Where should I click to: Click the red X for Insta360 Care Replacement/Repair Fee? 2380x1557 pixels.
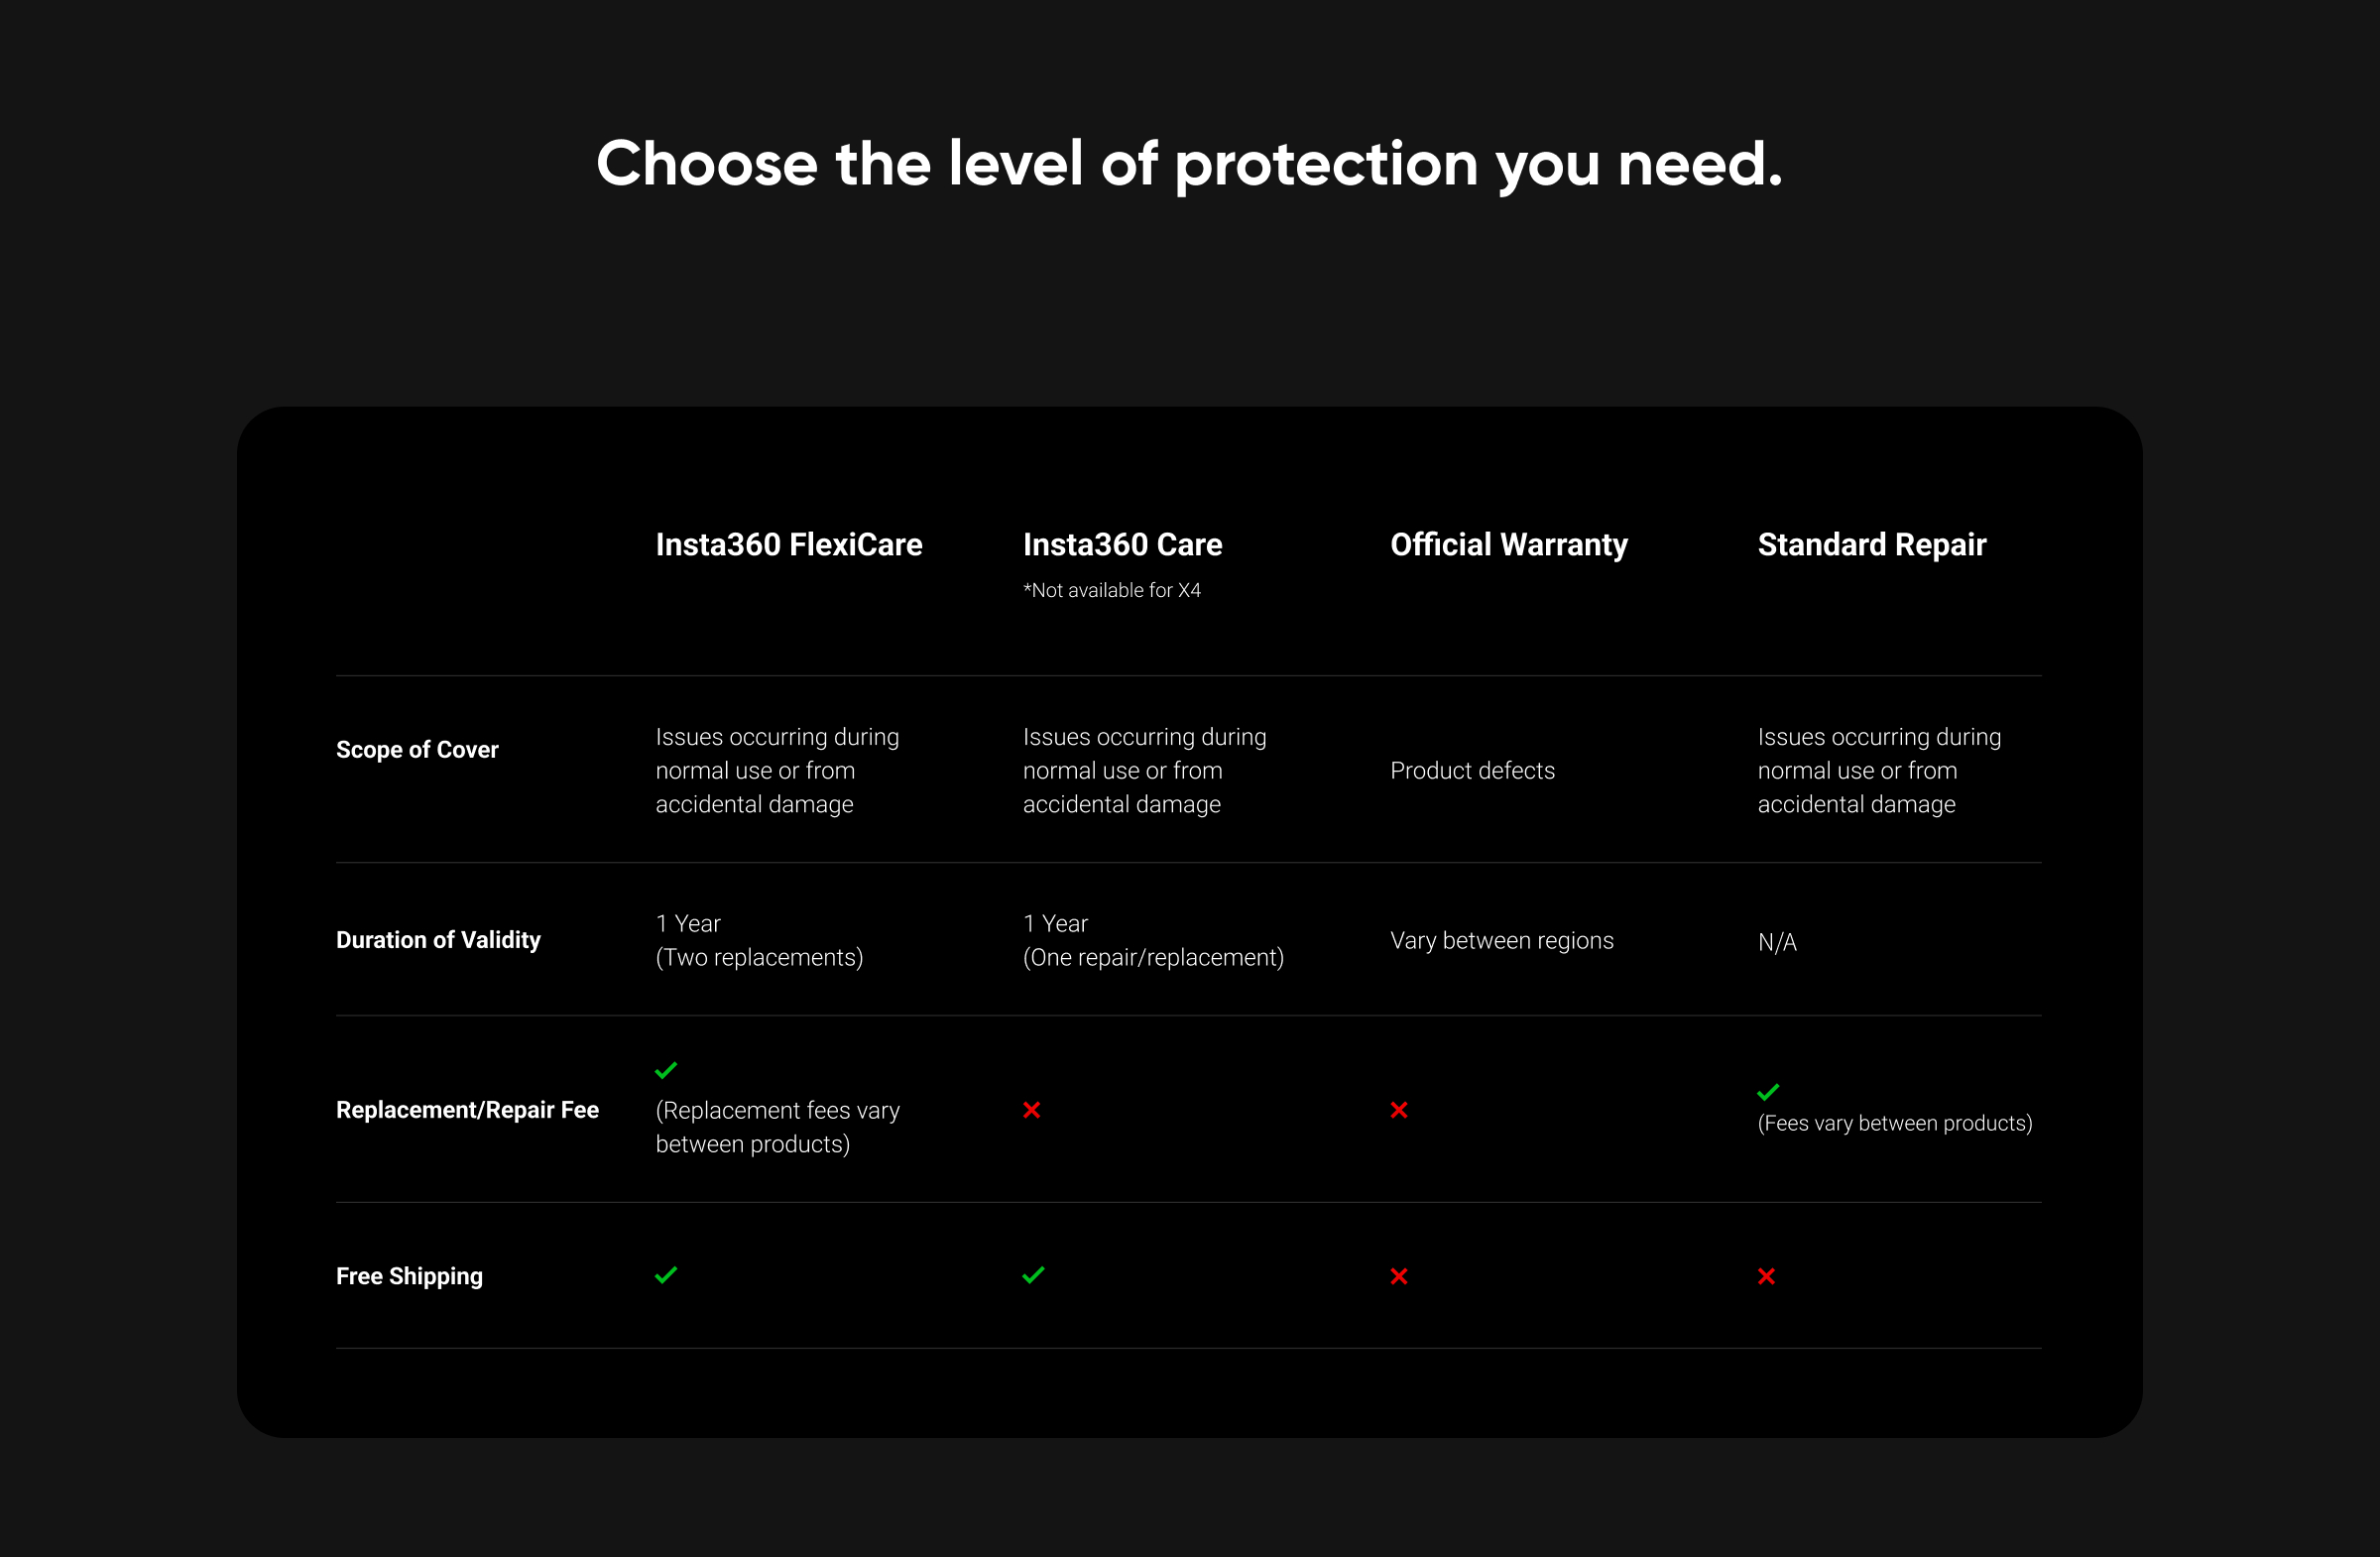pos(1032,1110)
